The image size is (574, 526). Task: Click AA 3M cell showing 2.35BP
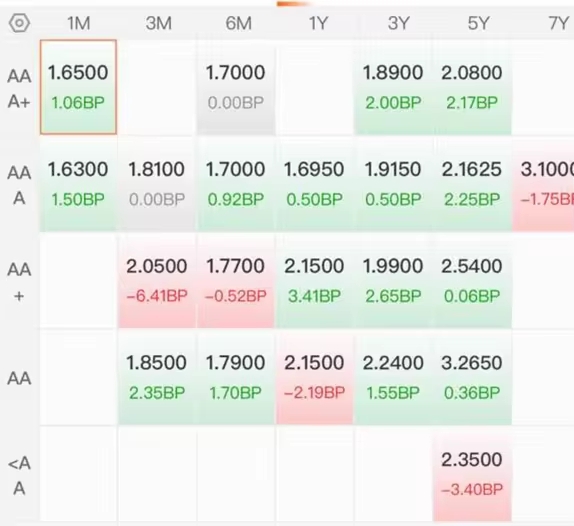coord(157,378)
